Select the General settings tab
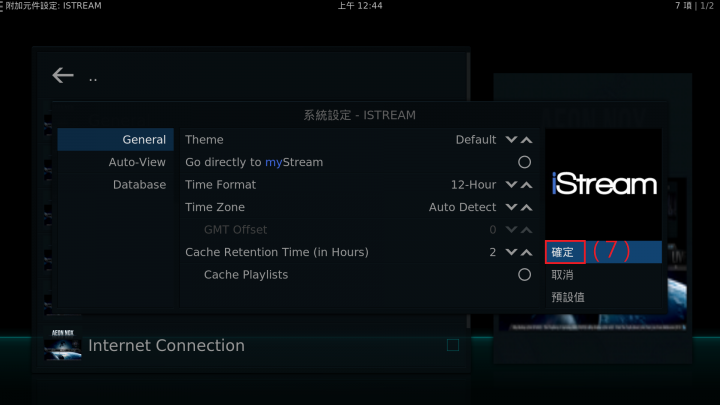The image size is (720, 405). pos(116,140)
